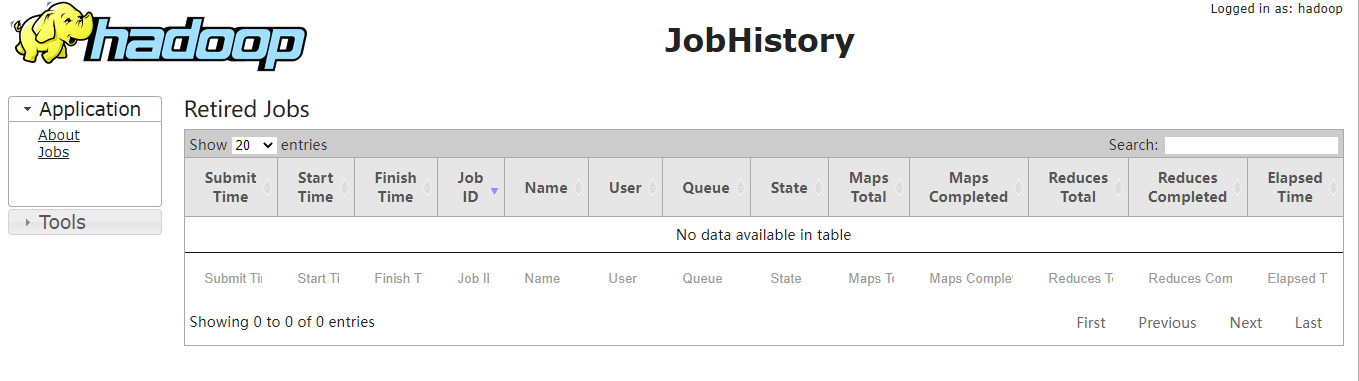
Task: Click the Name footer filter field
Action: point(548,278)
